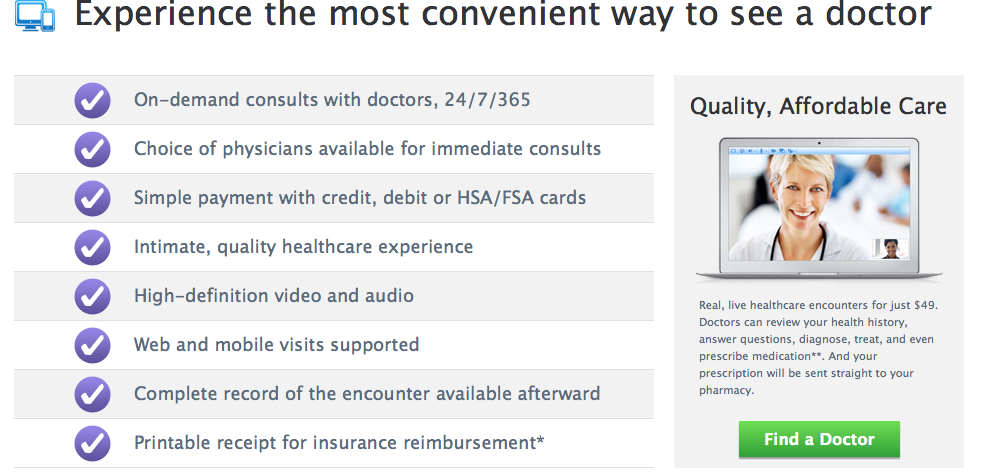This screenshot has height=472, width=998.
Task: Click the small patient video inset thumbnail
Action: coord(891,249)
